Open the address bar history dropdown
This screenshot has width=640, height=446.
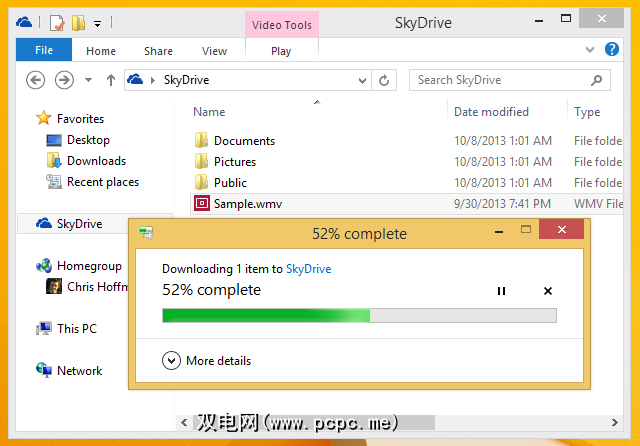(x=362, y=80)
